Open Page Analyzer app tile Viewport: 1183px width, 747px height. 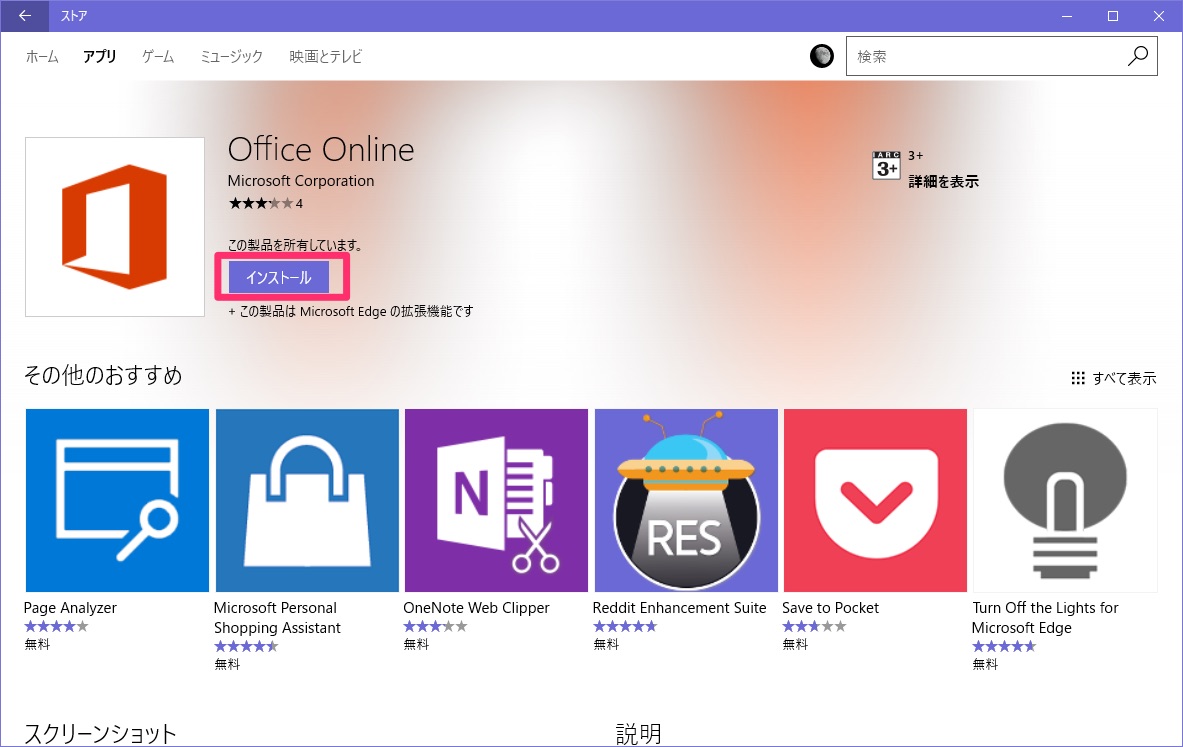117,500
